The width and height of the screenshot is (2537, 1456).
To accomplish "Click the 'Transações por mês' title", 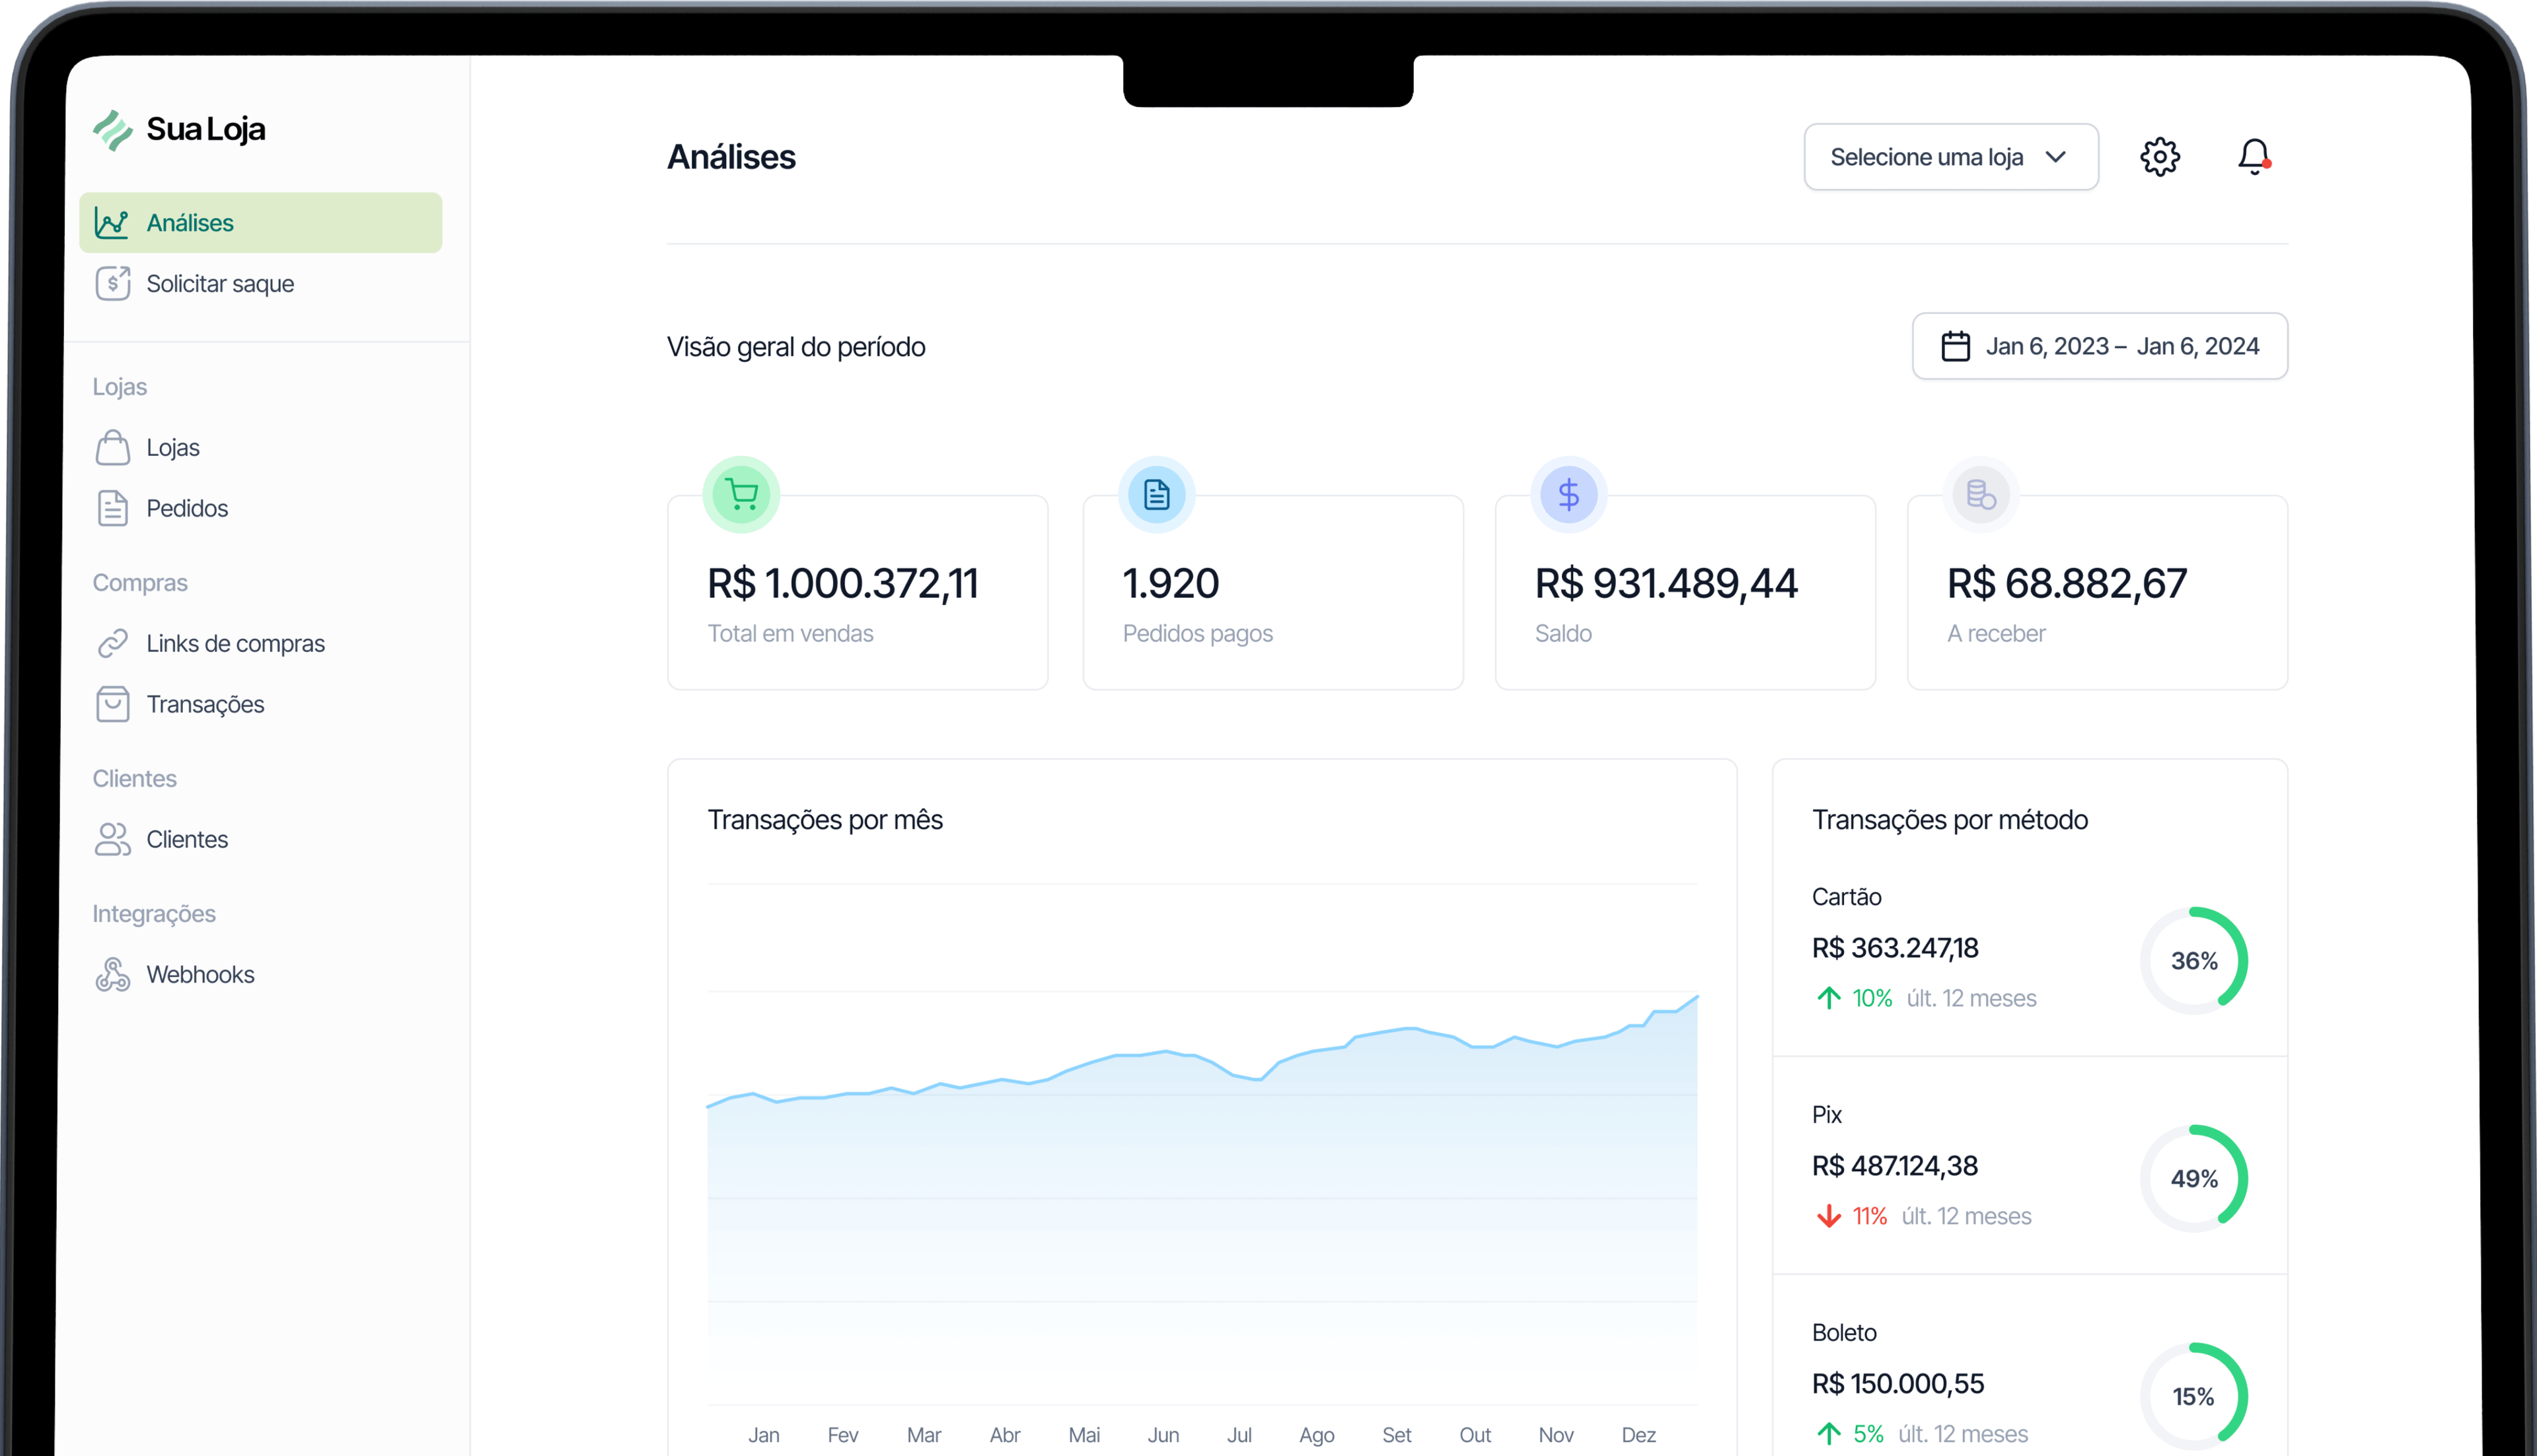I will pyautogui.click(x=825, y=820).
